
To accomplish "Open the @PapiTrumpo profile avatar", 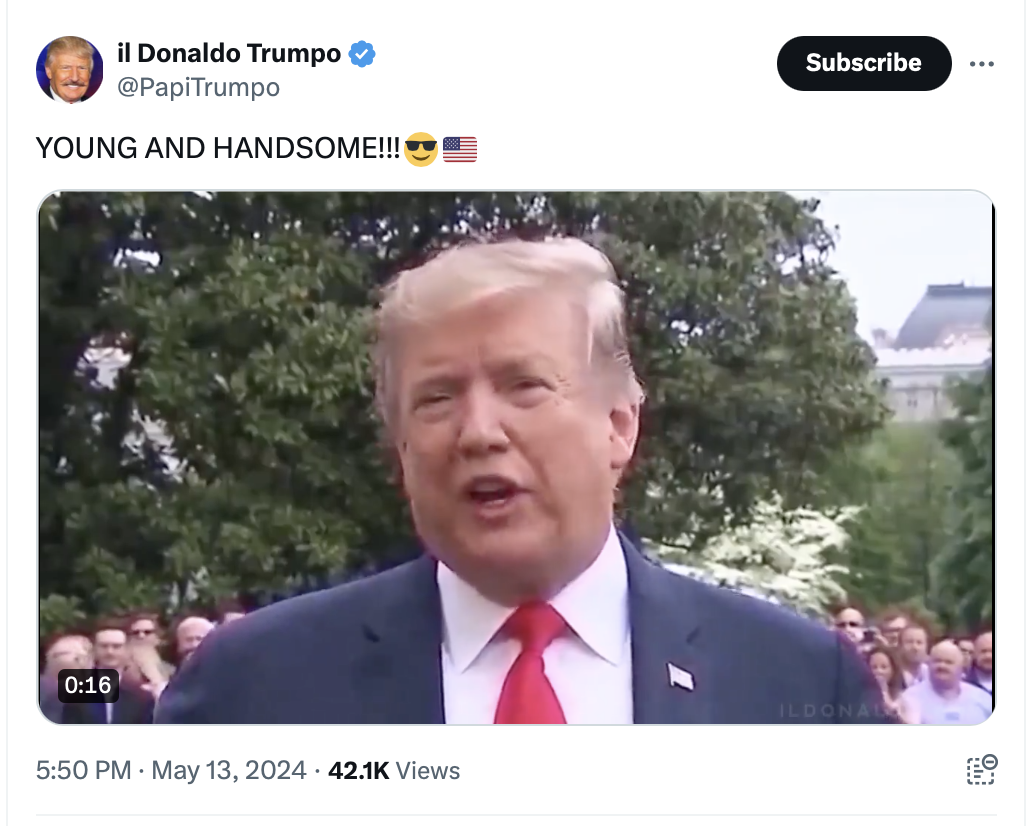I will [x=69, y=69].
